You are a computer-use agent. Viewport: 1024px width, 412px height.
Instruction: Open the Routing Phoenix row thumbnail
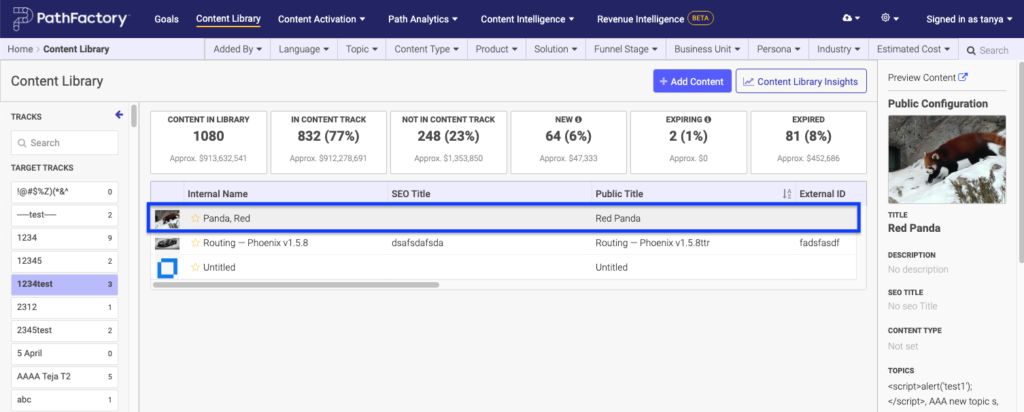click(167, 243)
